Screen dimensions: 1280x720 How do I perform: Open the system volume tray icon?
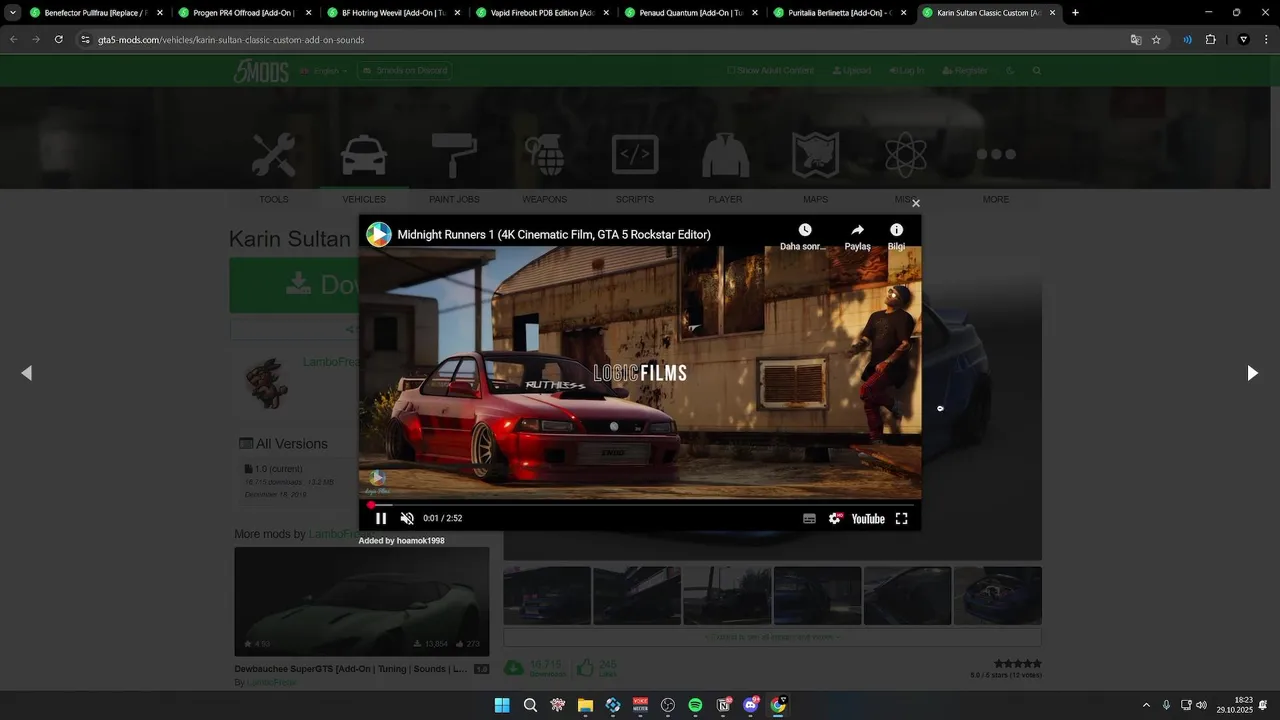1201,705
